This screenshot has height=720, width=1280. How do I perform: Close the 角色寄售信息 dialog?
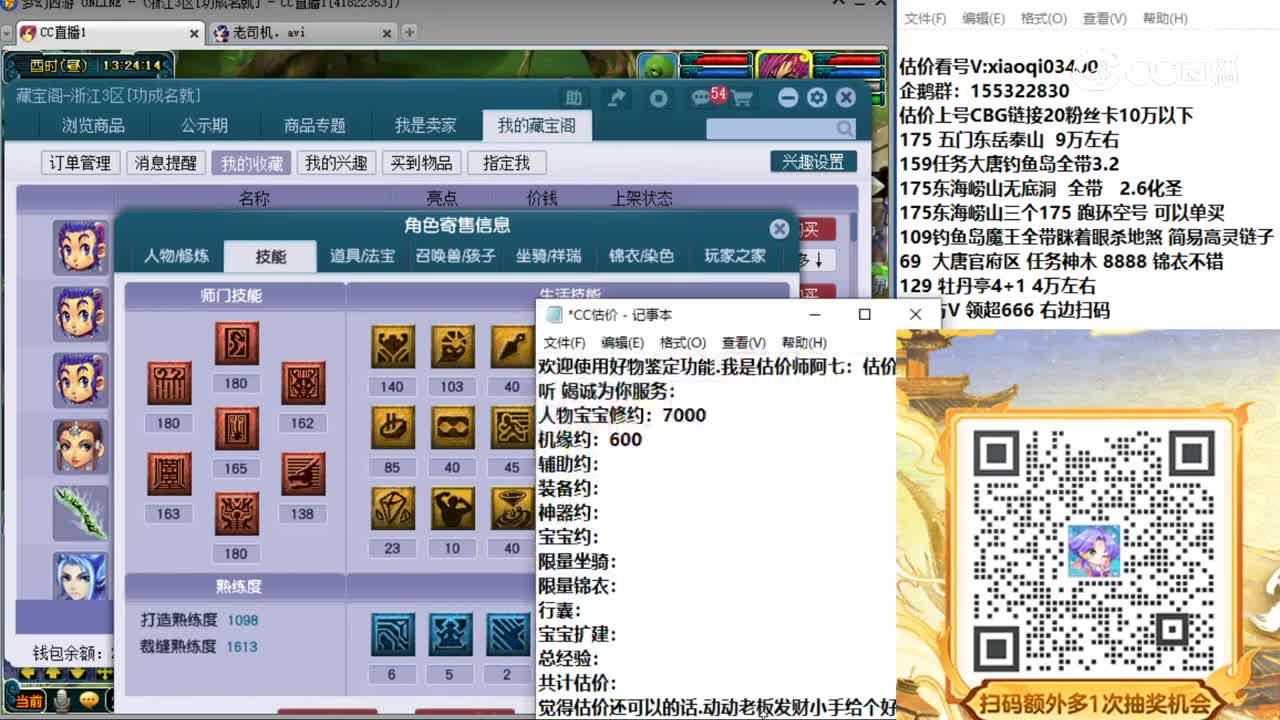tap(779, 229)
